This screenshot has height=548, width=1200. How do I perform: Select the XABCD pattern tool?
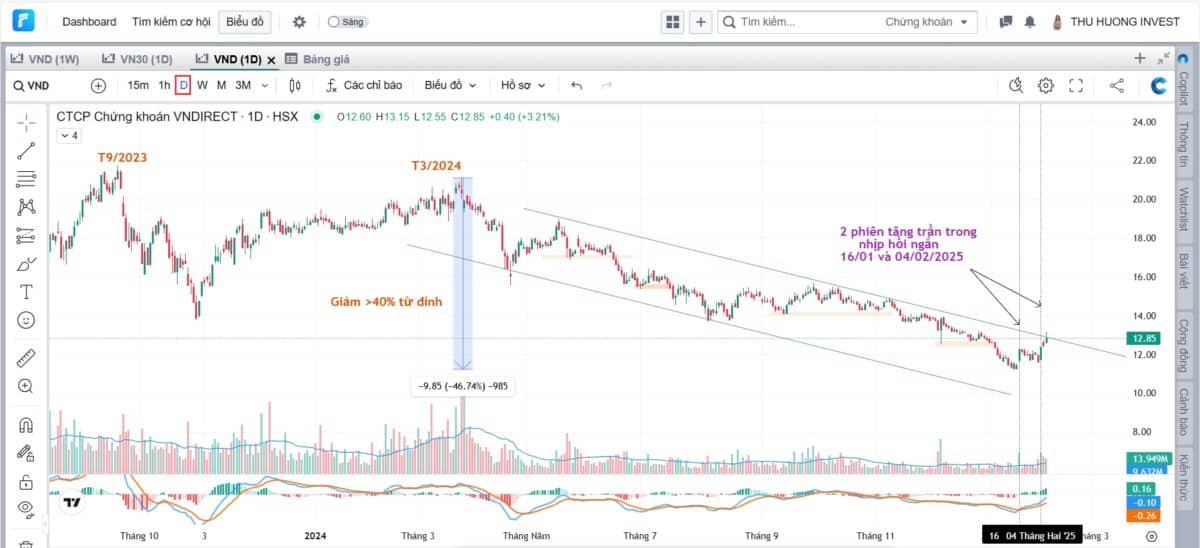[x=26, y=207]
